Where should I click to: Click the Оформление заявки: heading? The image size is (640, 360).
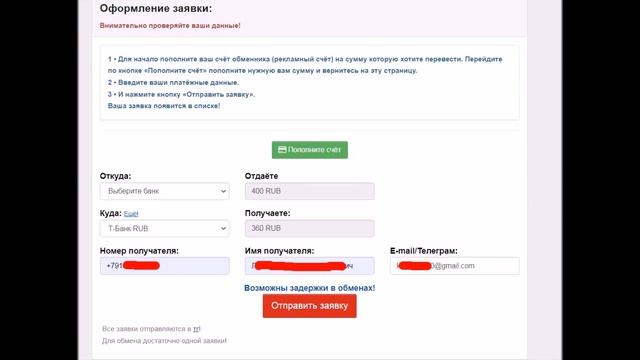156,9
